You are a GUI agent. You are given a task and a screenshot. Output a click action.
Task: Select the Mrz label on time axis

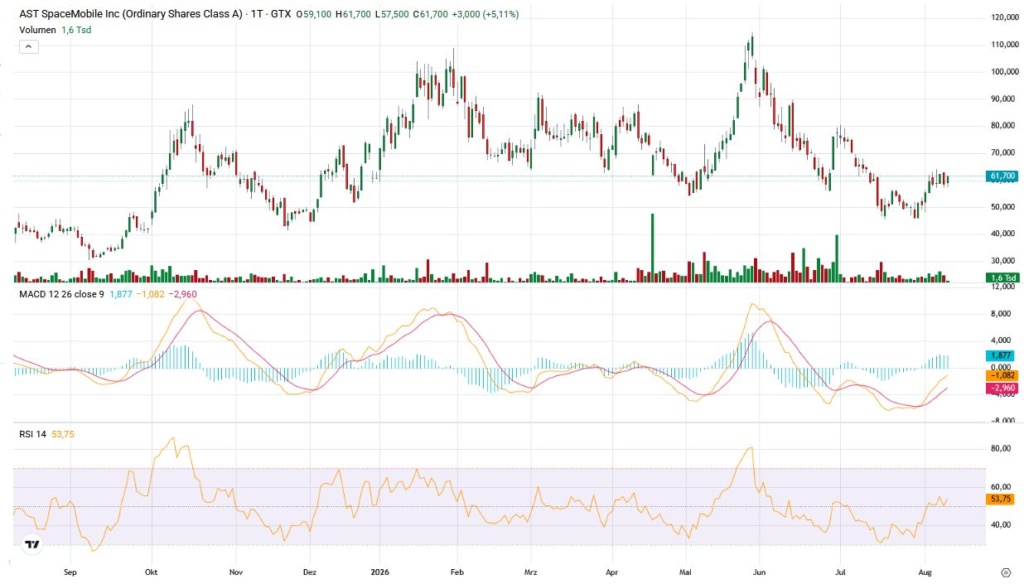[x=530, y=572]
